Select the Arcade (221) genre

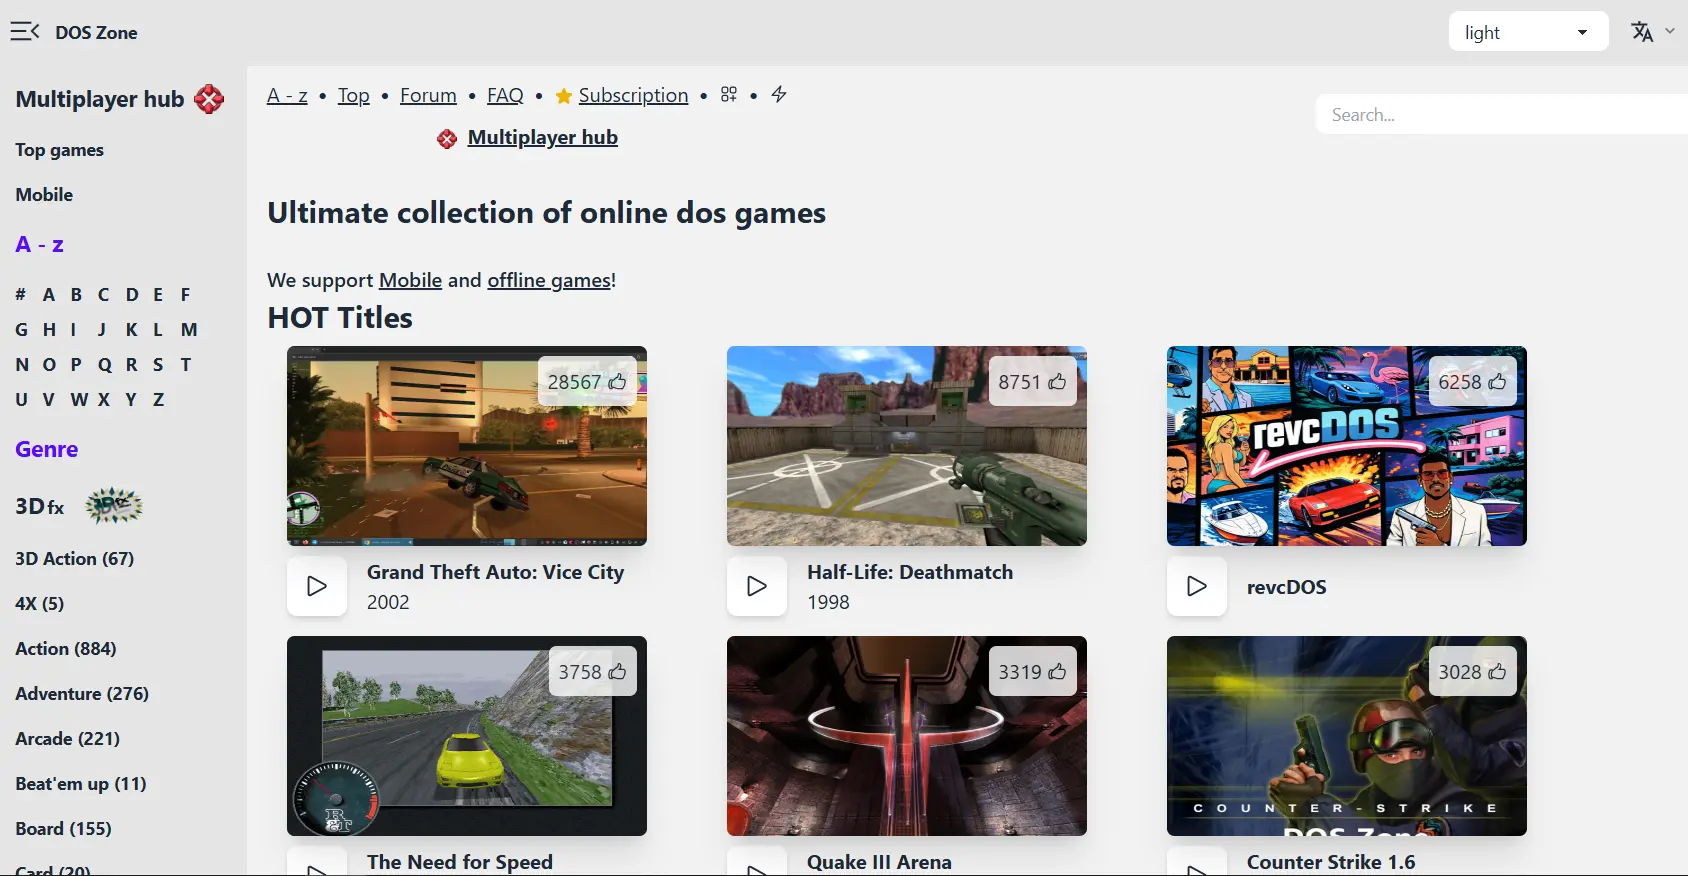(68, 739)
